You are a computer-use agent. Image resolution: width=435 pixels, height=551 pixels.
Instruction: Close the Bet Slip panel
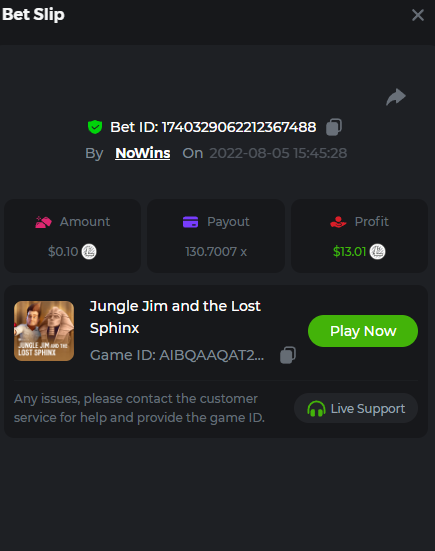[418, 15]
